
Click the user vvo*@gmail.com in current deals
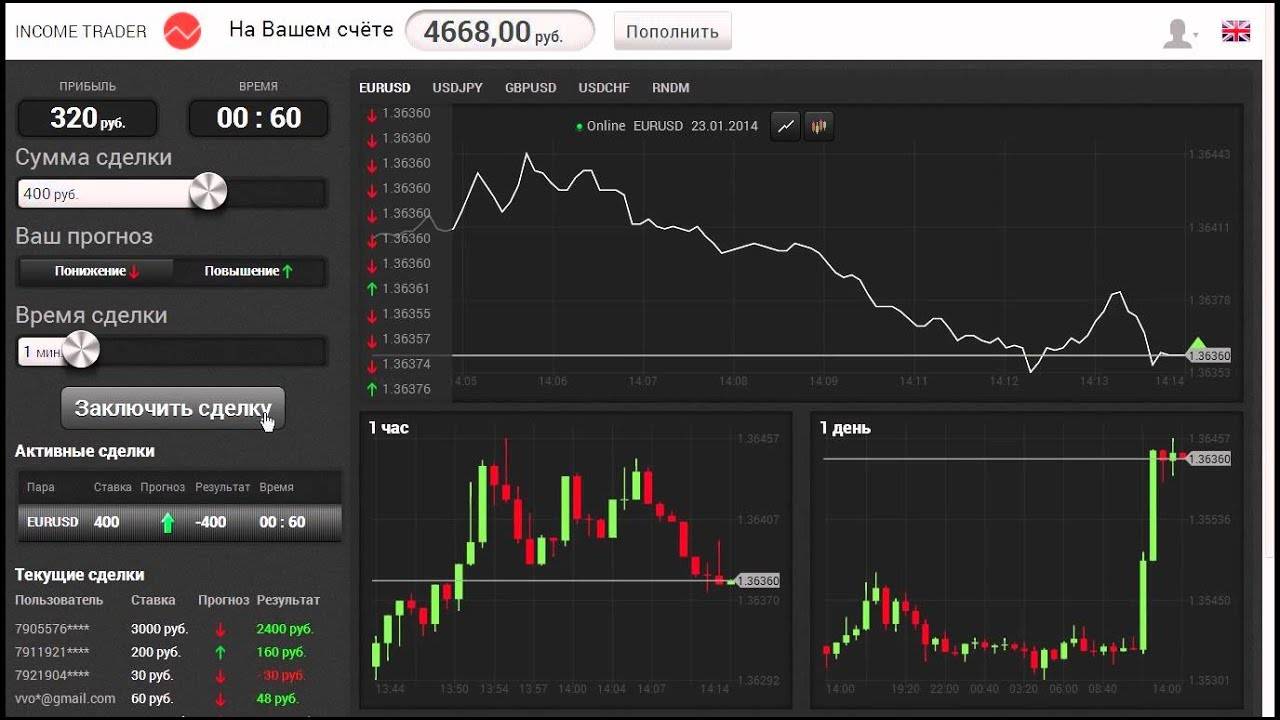65,699
